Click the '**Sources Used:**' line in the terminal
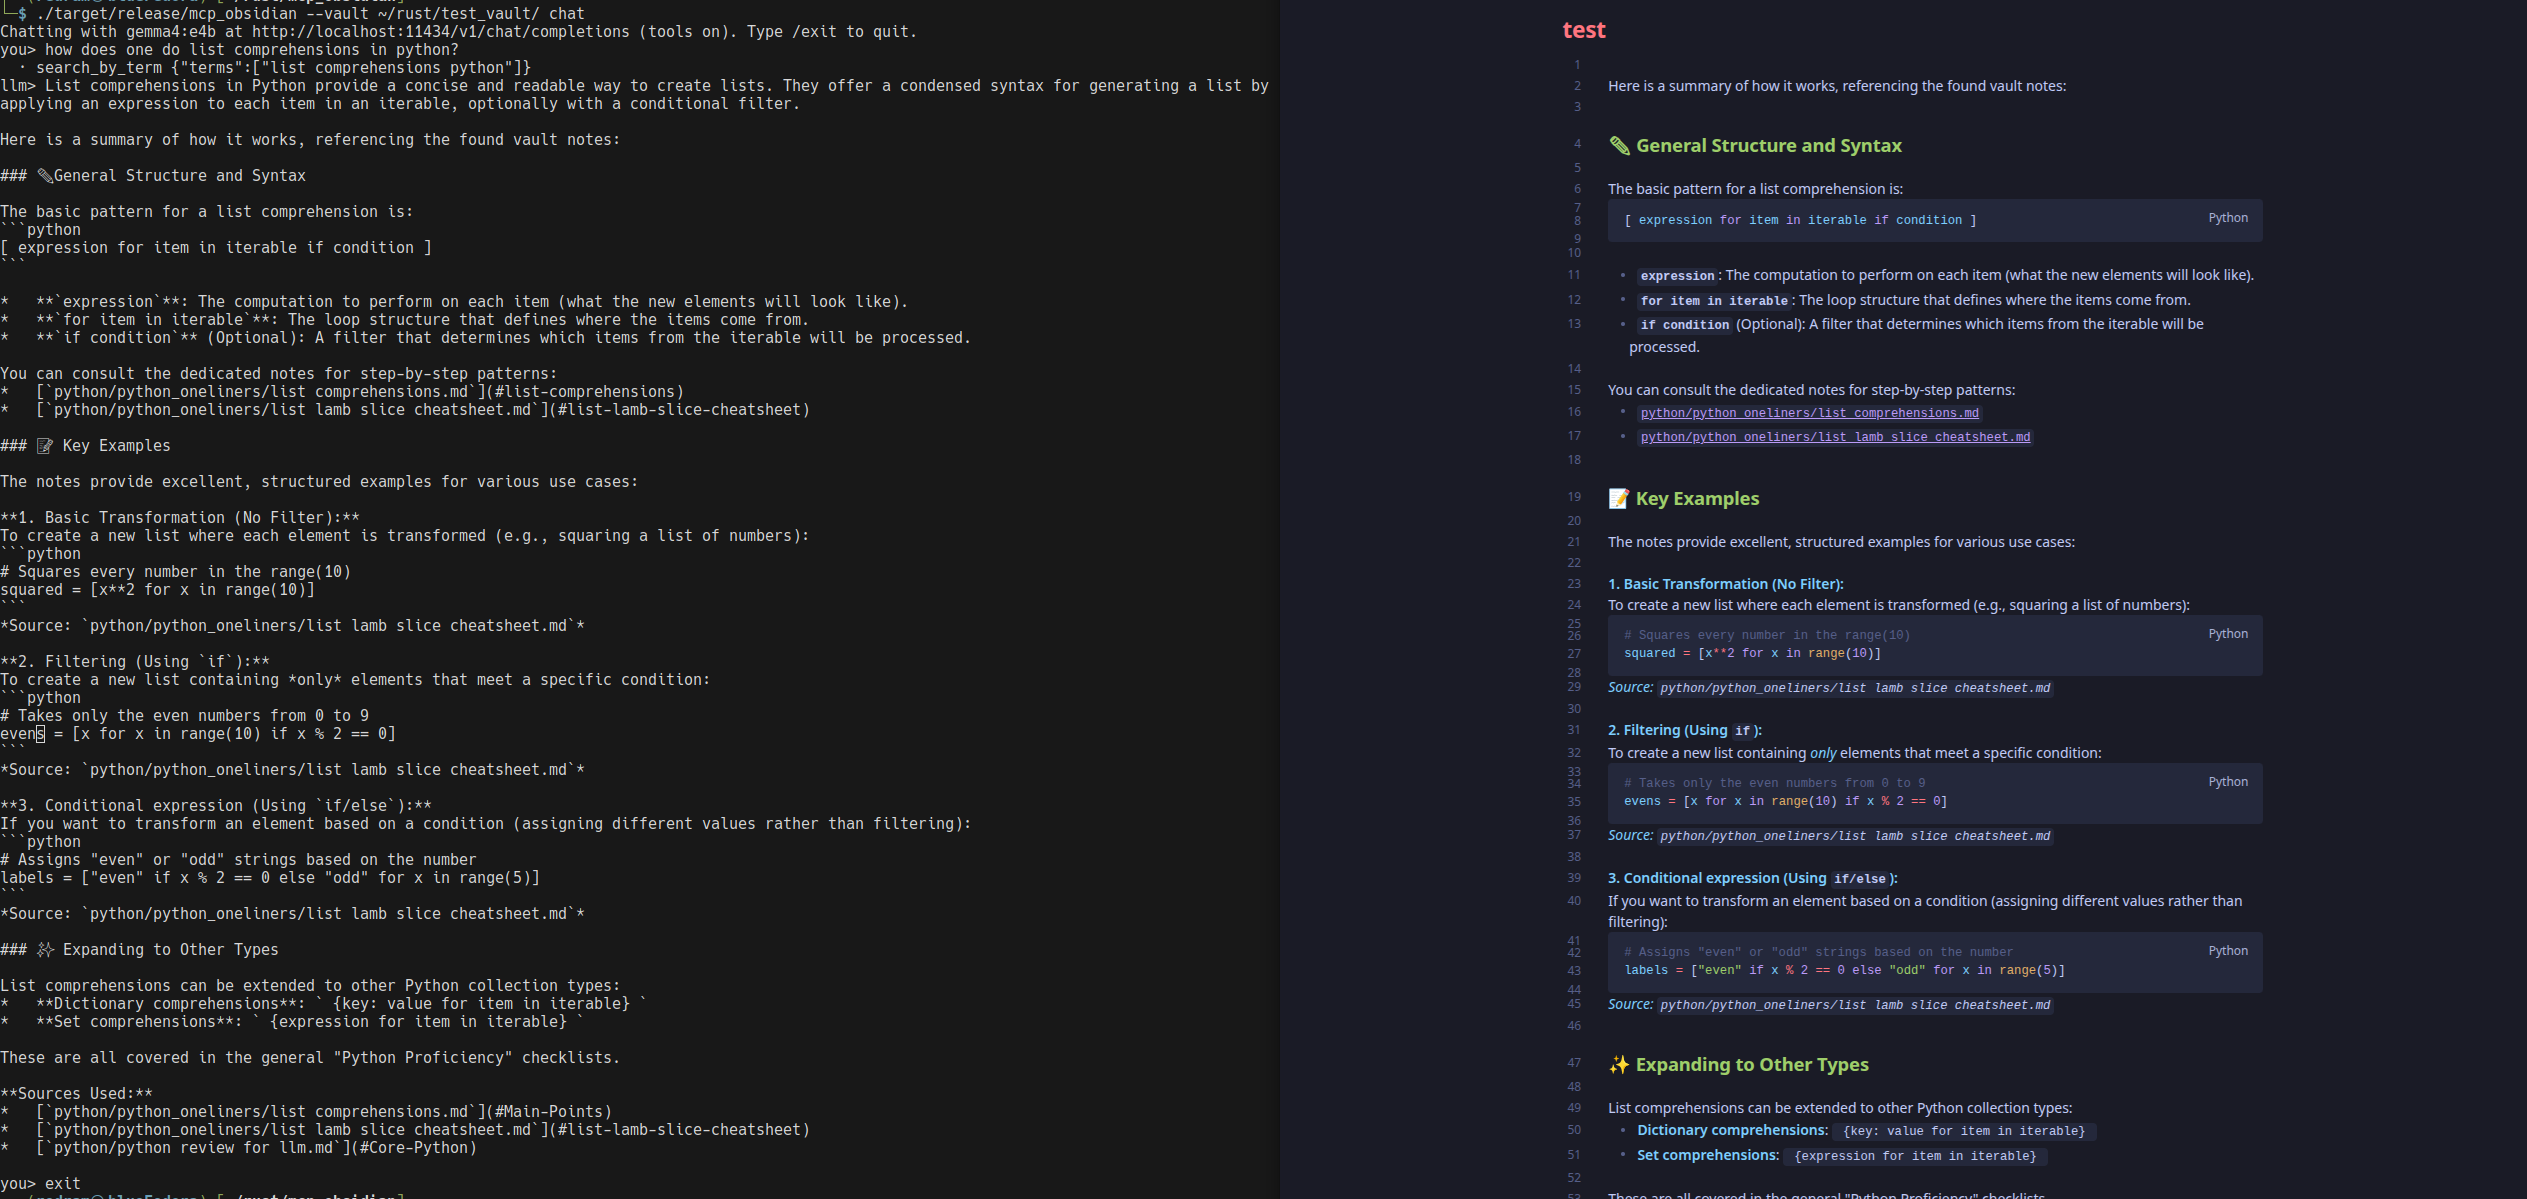The height and width of the screenshot is (1199, 2527). [76, 1094]
